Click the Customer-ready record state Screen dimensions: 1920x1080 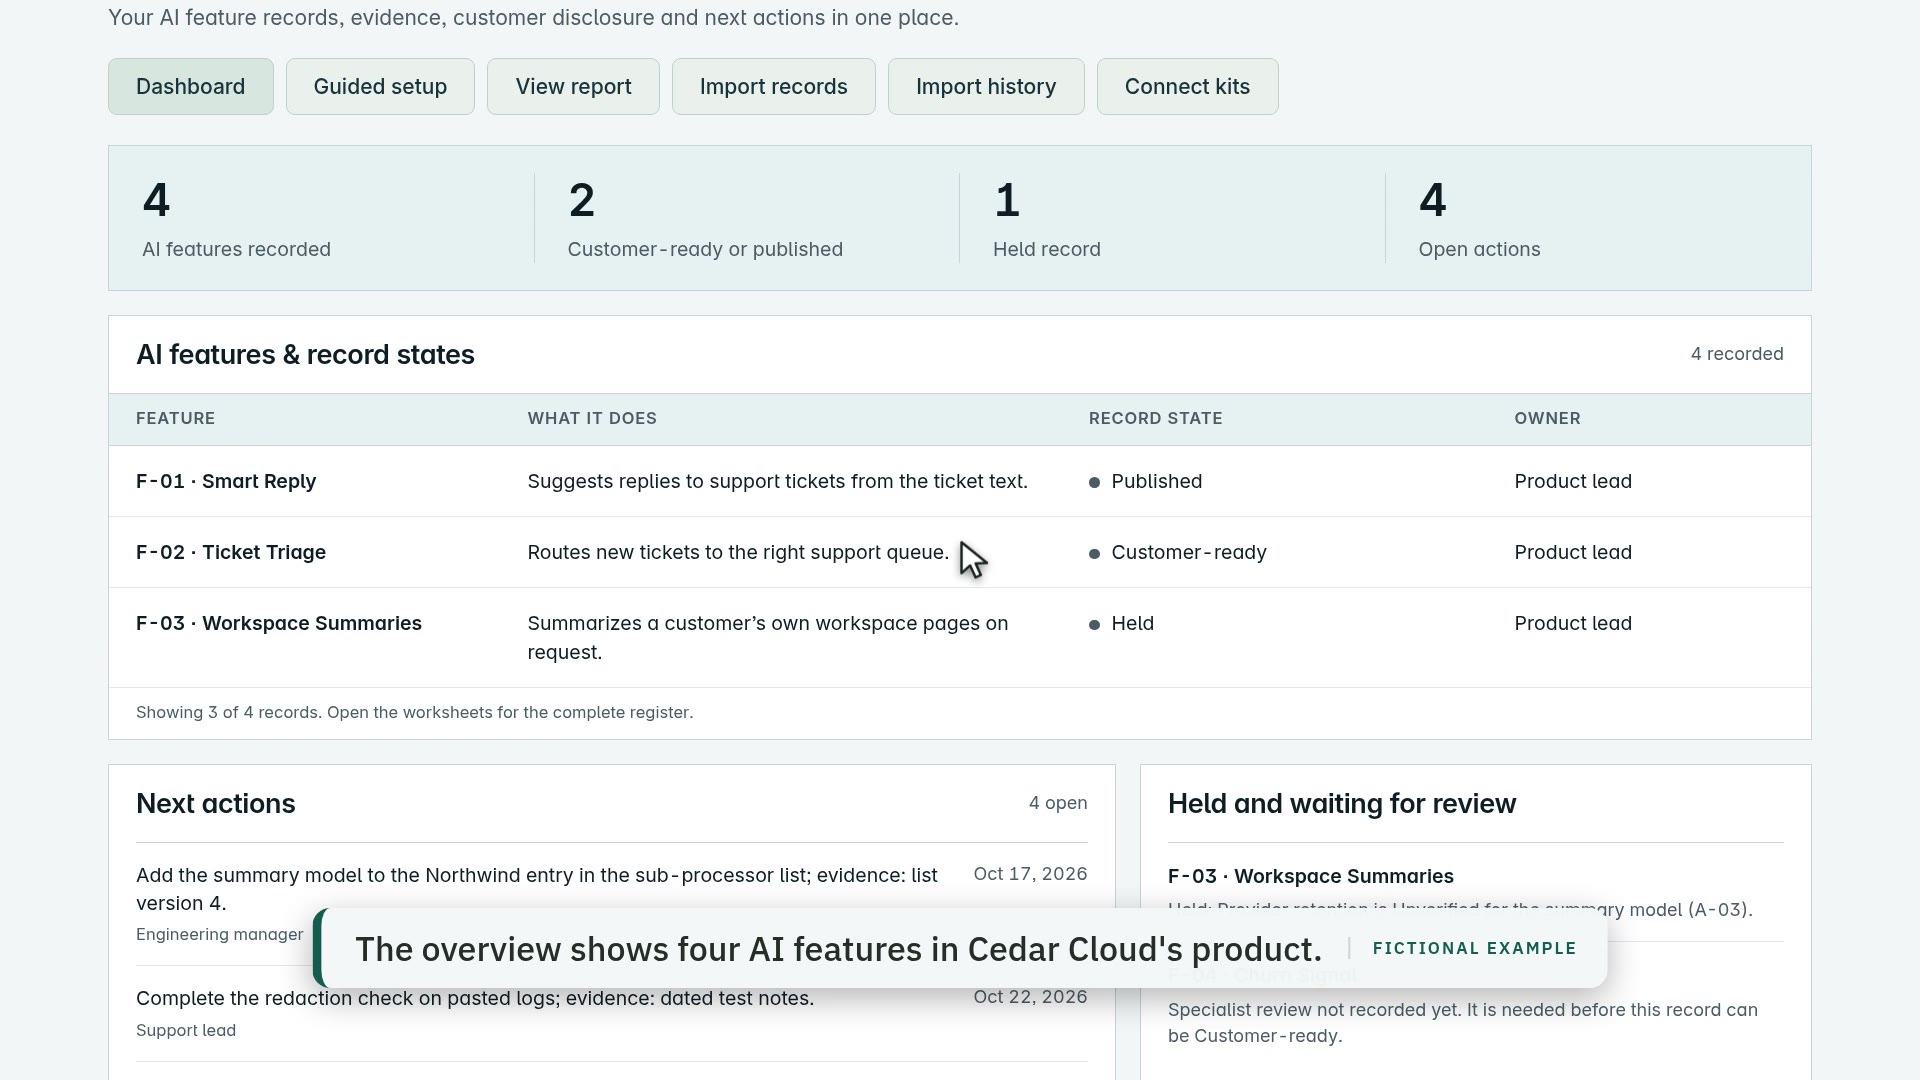click(1178, 552)
